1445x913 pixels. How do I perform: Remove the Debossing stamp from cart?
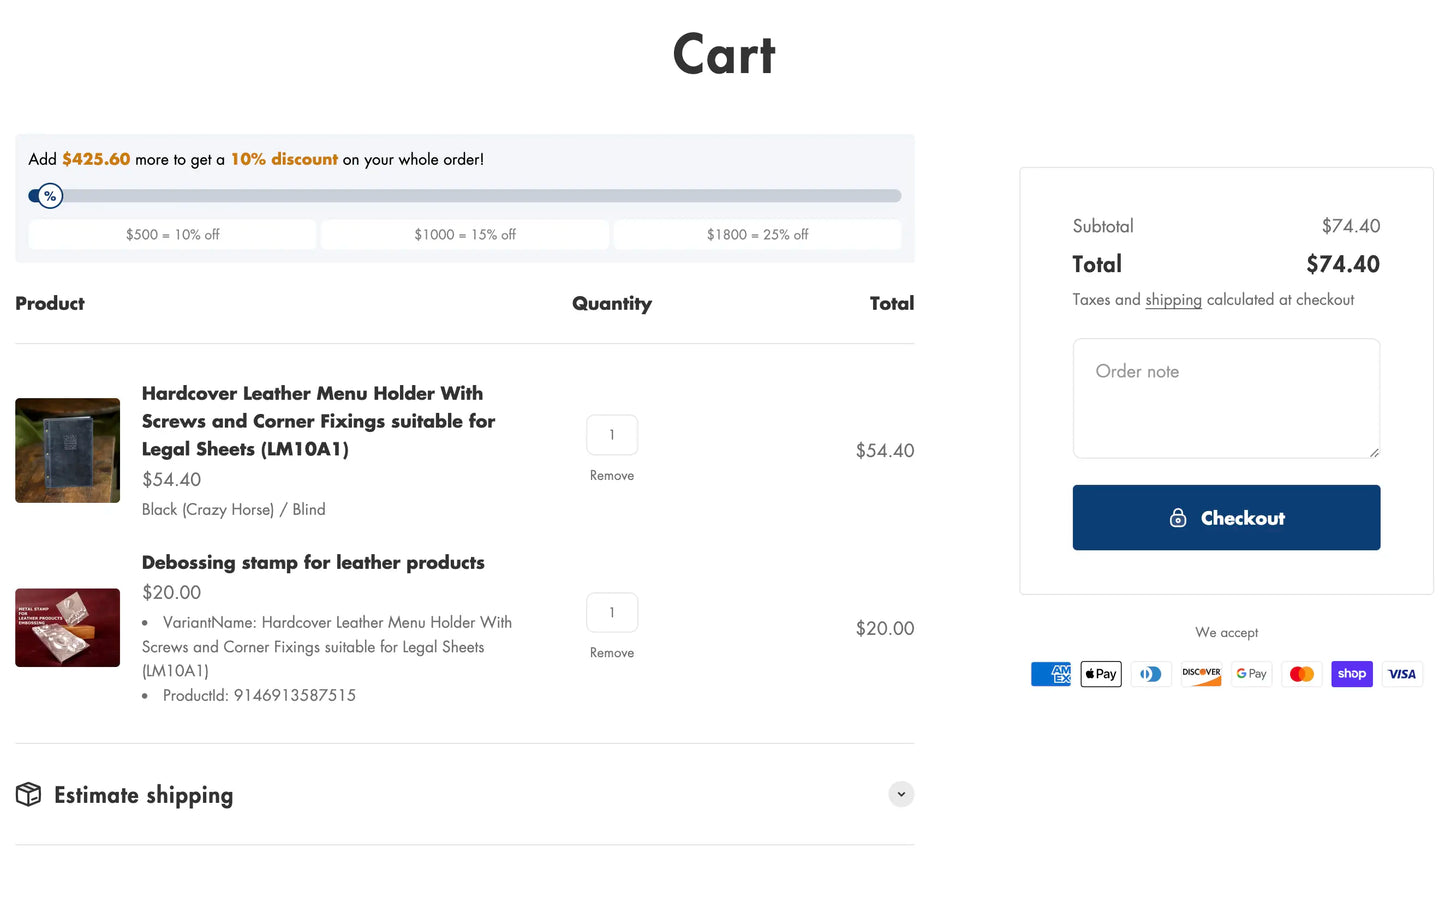click(x=612, y=653)
